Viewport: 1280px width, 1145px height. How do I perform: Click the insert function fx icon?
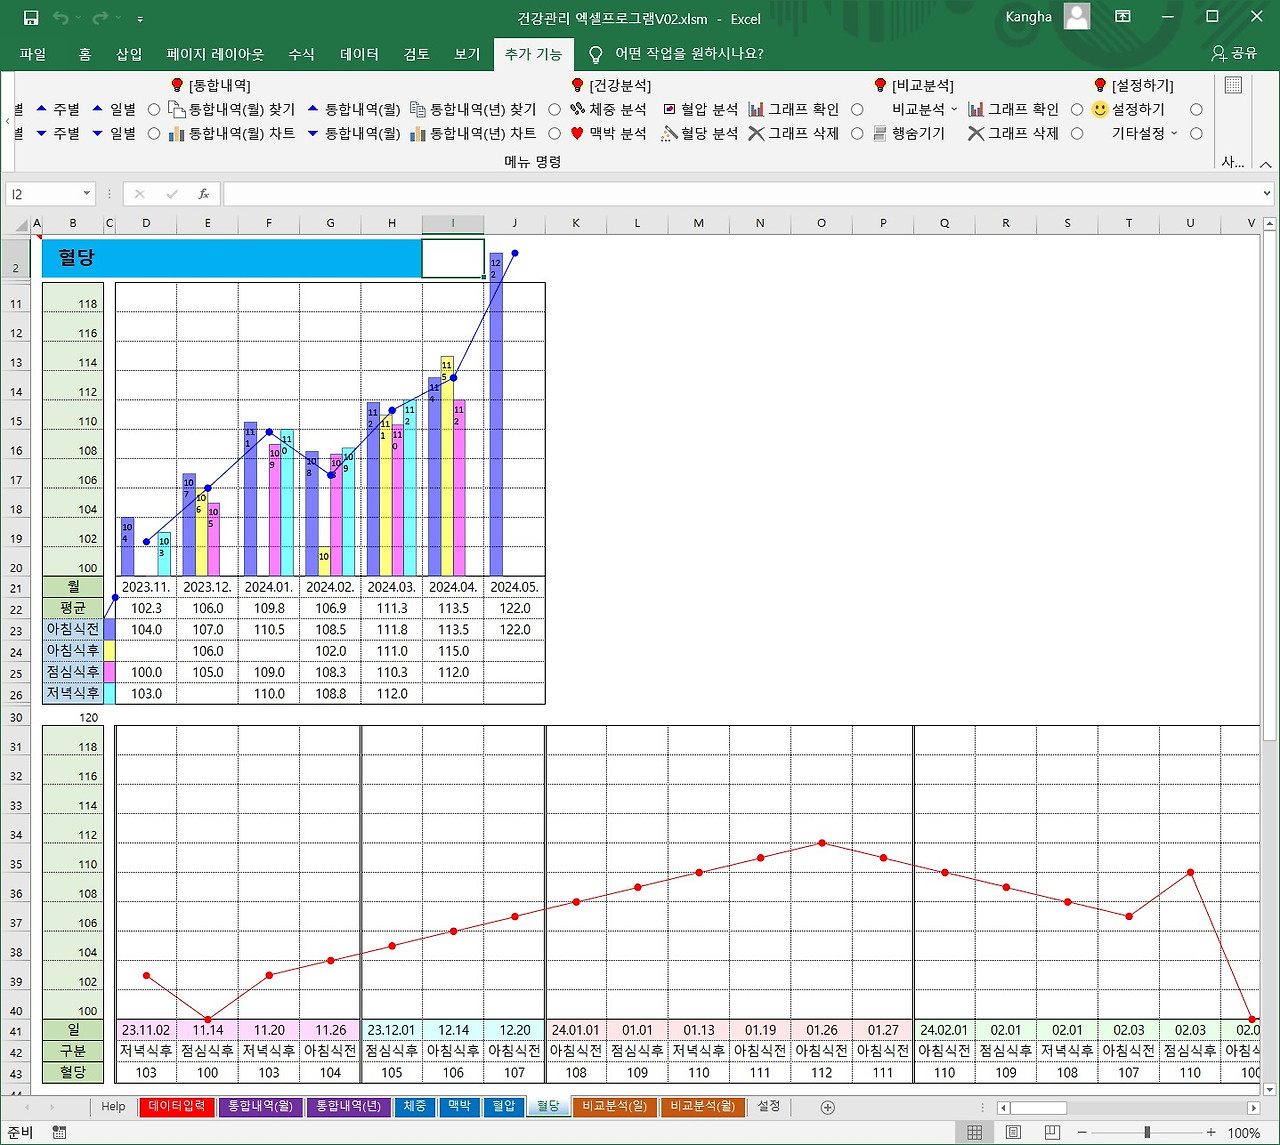204,194
